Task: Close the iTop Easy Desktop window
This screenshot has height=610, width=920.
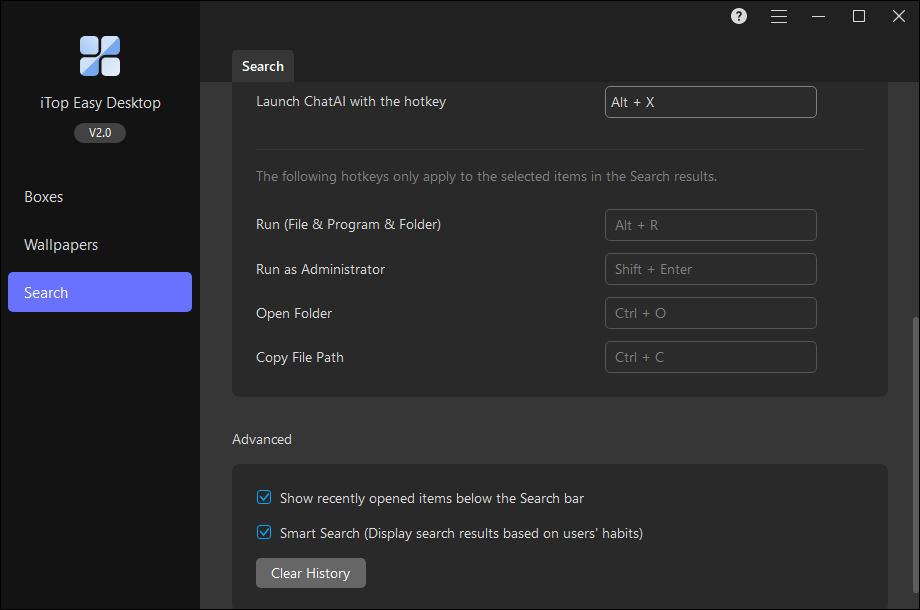Action: point(898,16)
